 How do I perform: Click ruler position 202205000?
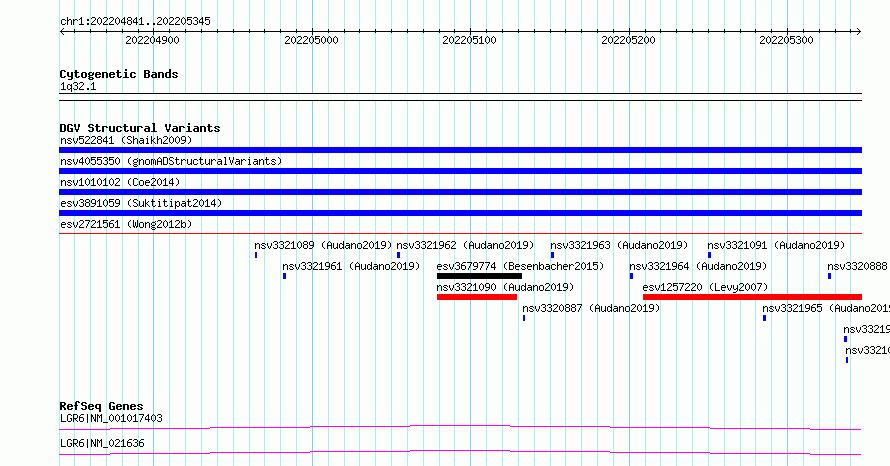pos(311,40)
